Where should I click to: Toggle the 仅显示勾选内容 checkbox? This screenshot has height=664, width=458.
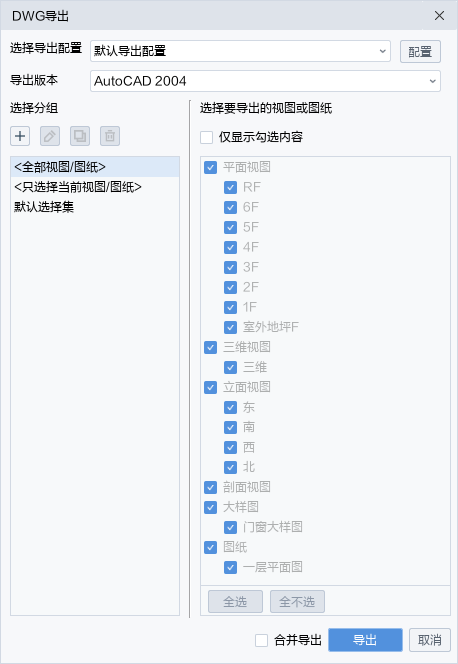207,137
